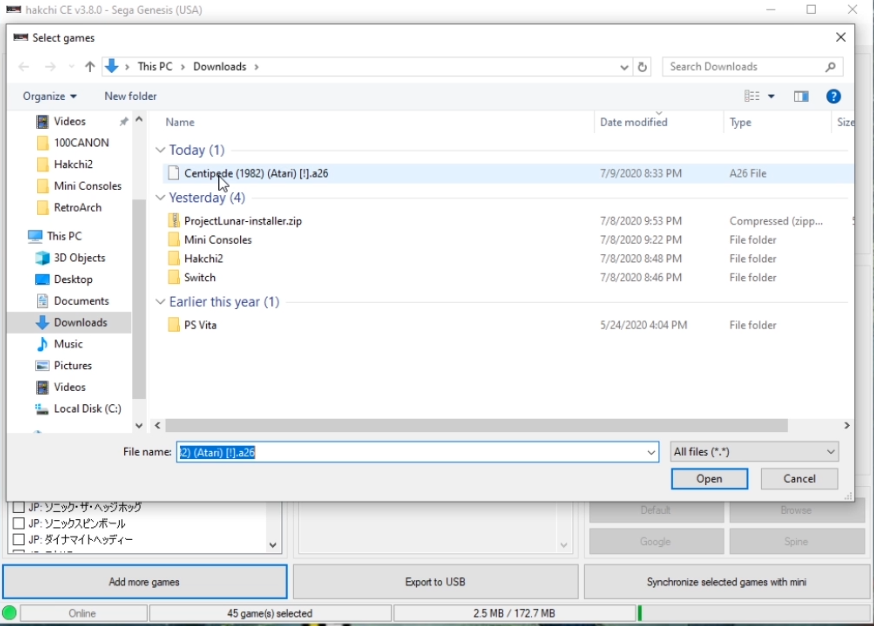
Task: Click the forward navigation arrow
Action: coord(50,67)
